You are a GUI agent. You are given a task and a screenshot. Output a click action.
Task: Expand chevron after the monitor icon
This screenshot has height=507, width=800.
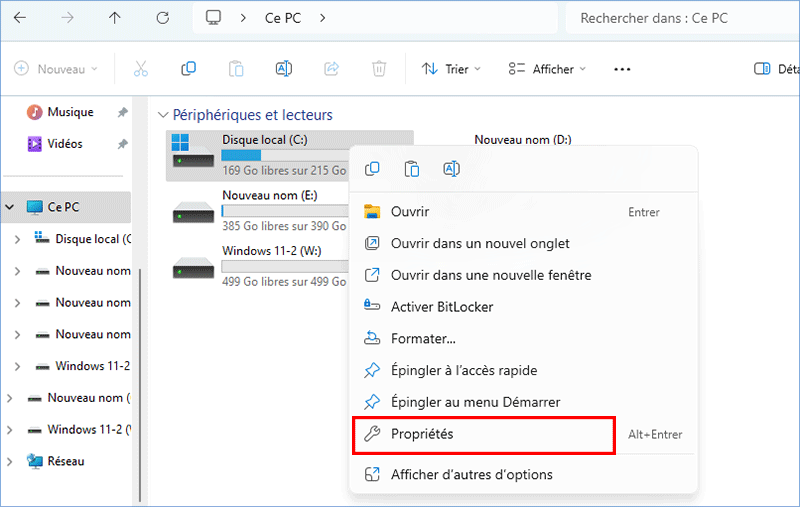243,18
